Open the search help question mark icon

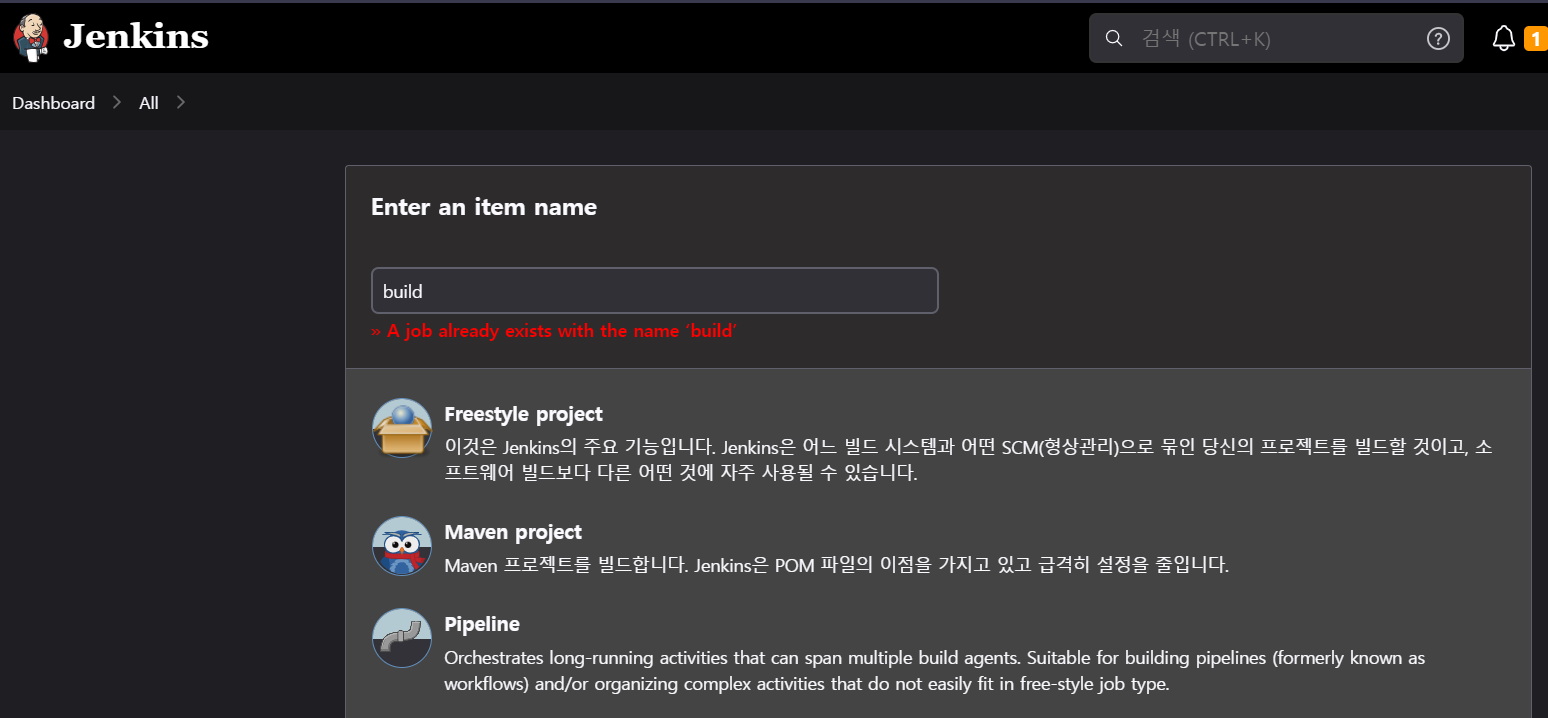click(1438, 39)
